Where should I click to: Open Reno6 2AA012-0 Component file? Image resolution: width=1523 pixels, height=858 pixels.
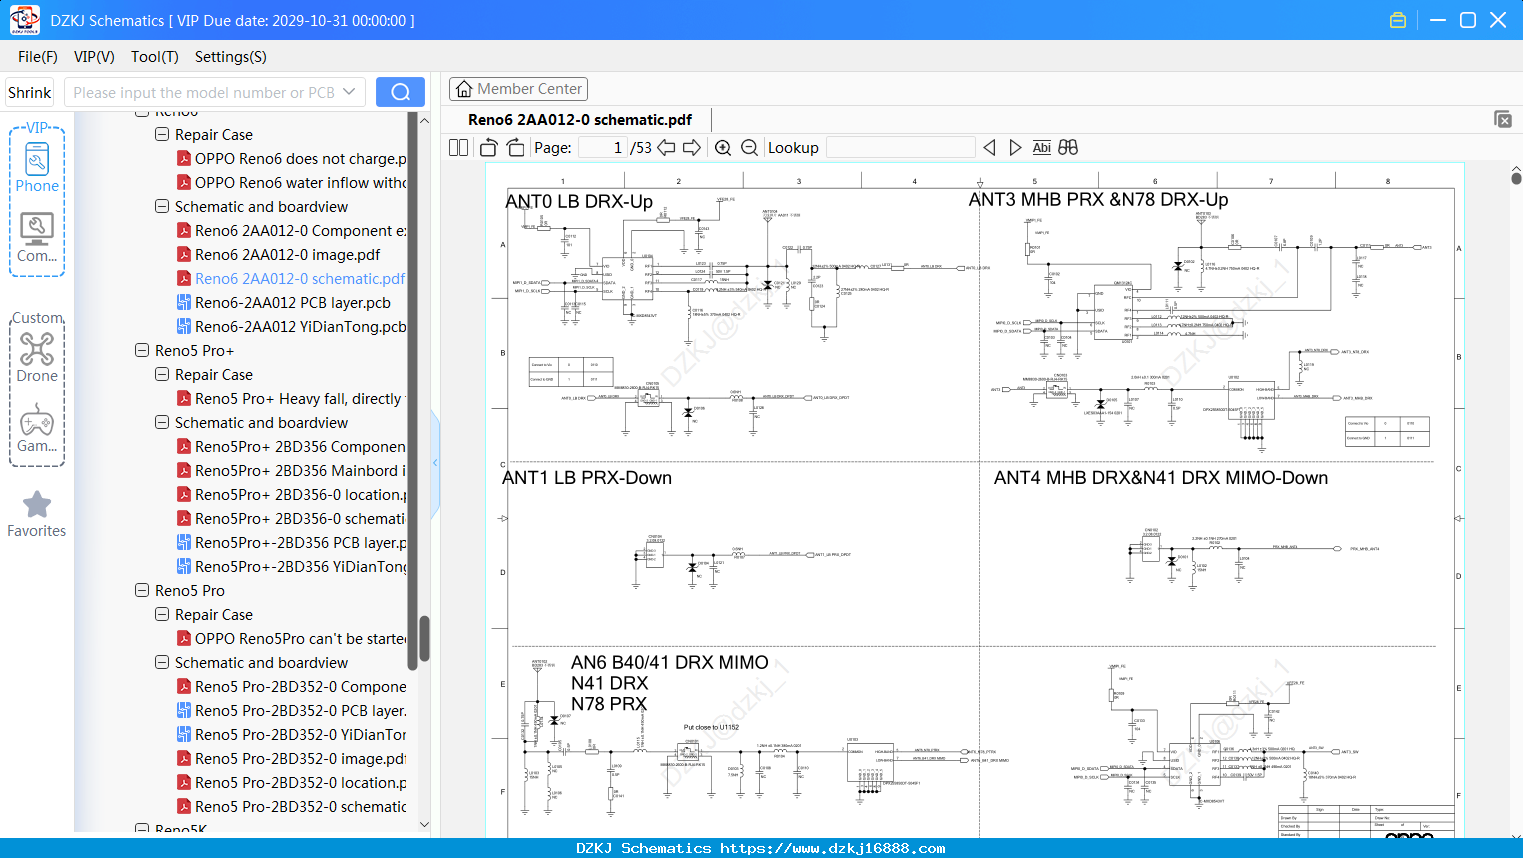coord(301,230)
